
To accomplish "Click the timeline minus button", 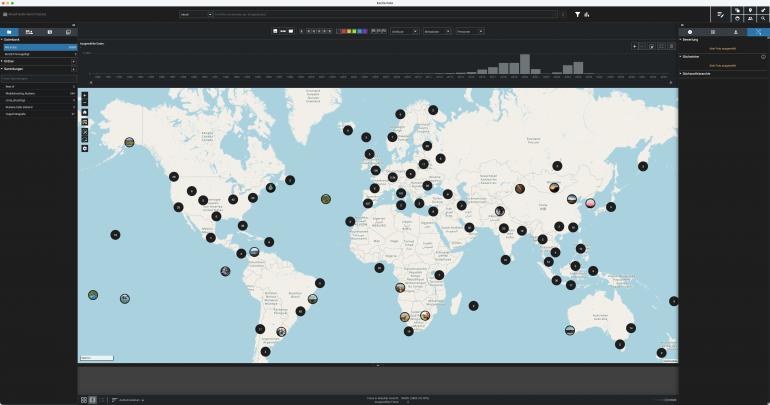I will click(643, 46).
